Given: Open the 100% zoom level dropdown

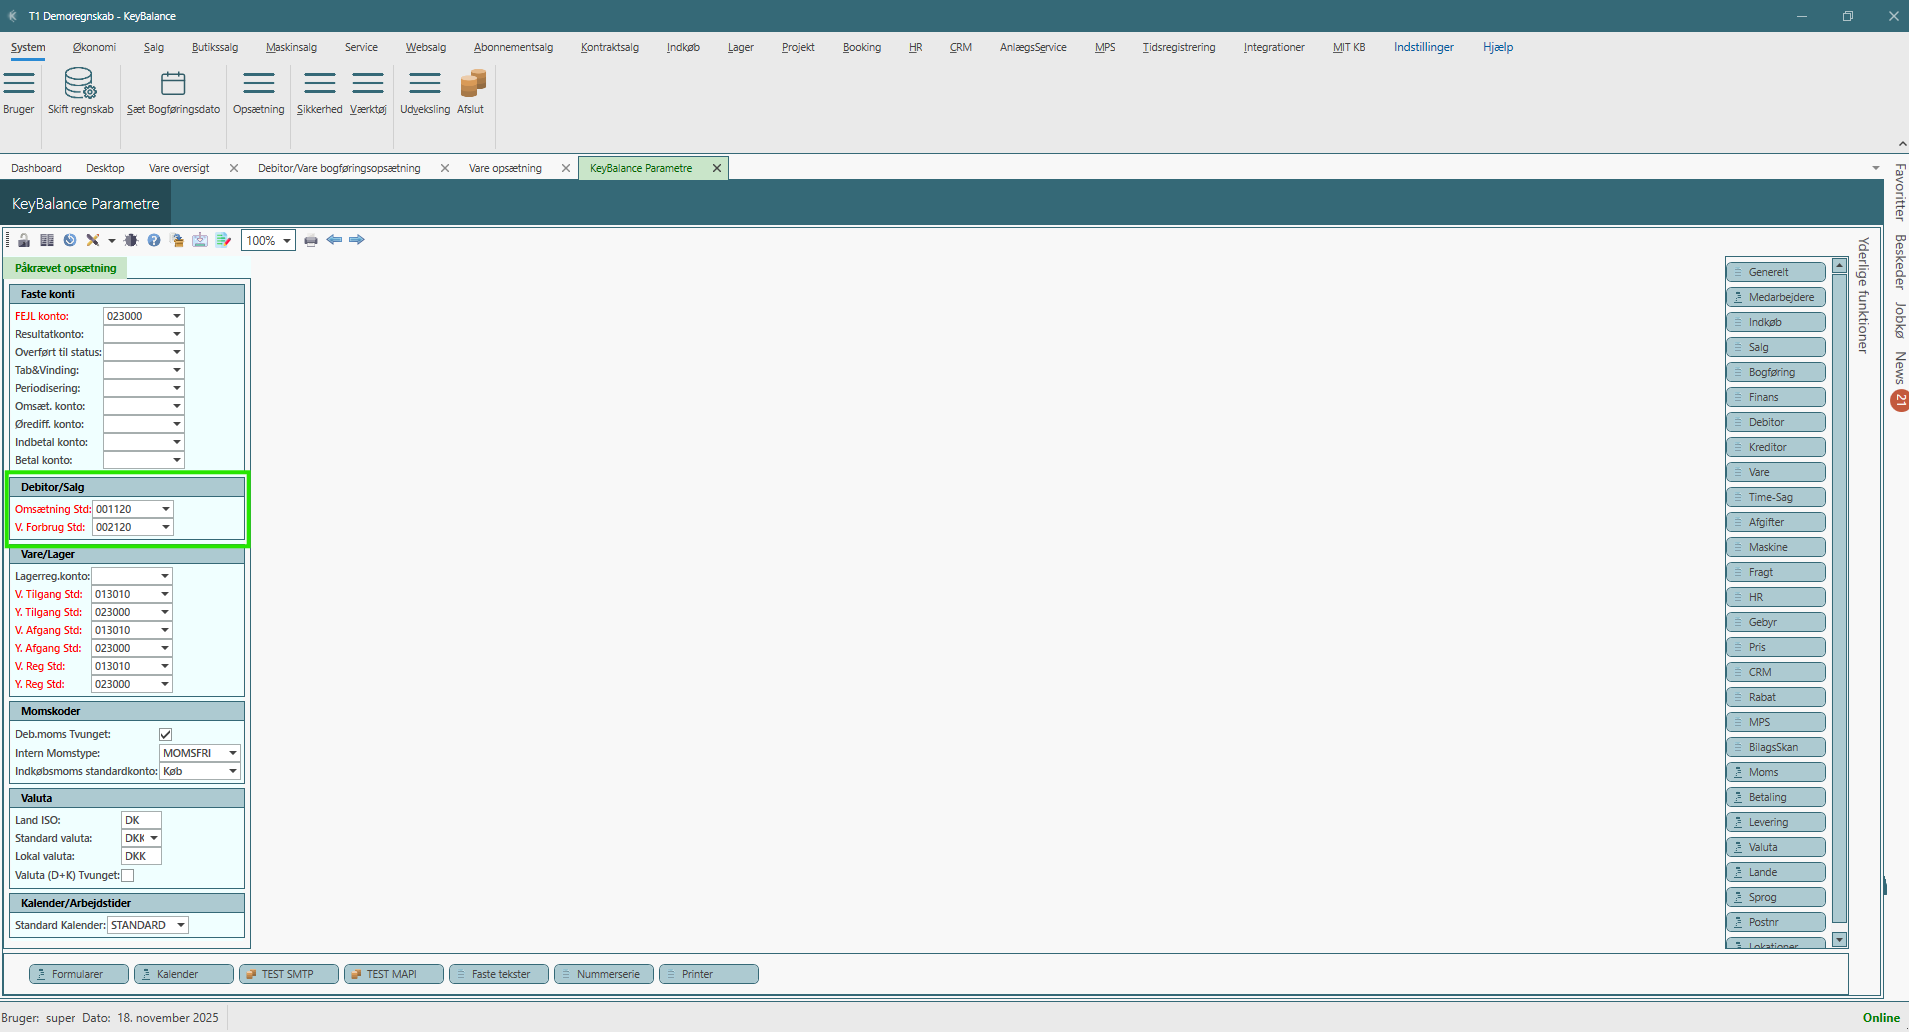Looking at the screenshot, I should point(287,241).
